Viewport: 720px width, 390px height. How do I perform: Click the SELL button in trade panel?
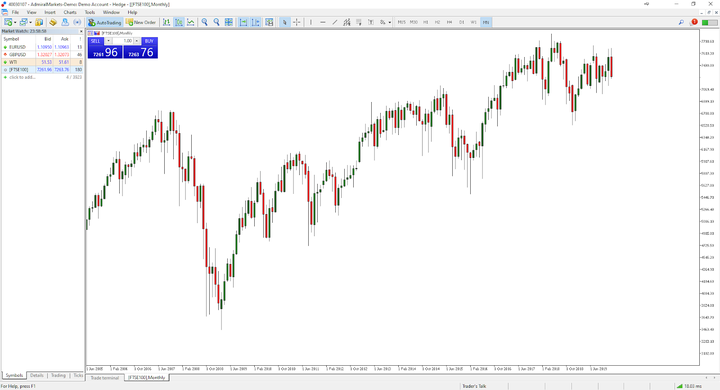click(96, 41)
